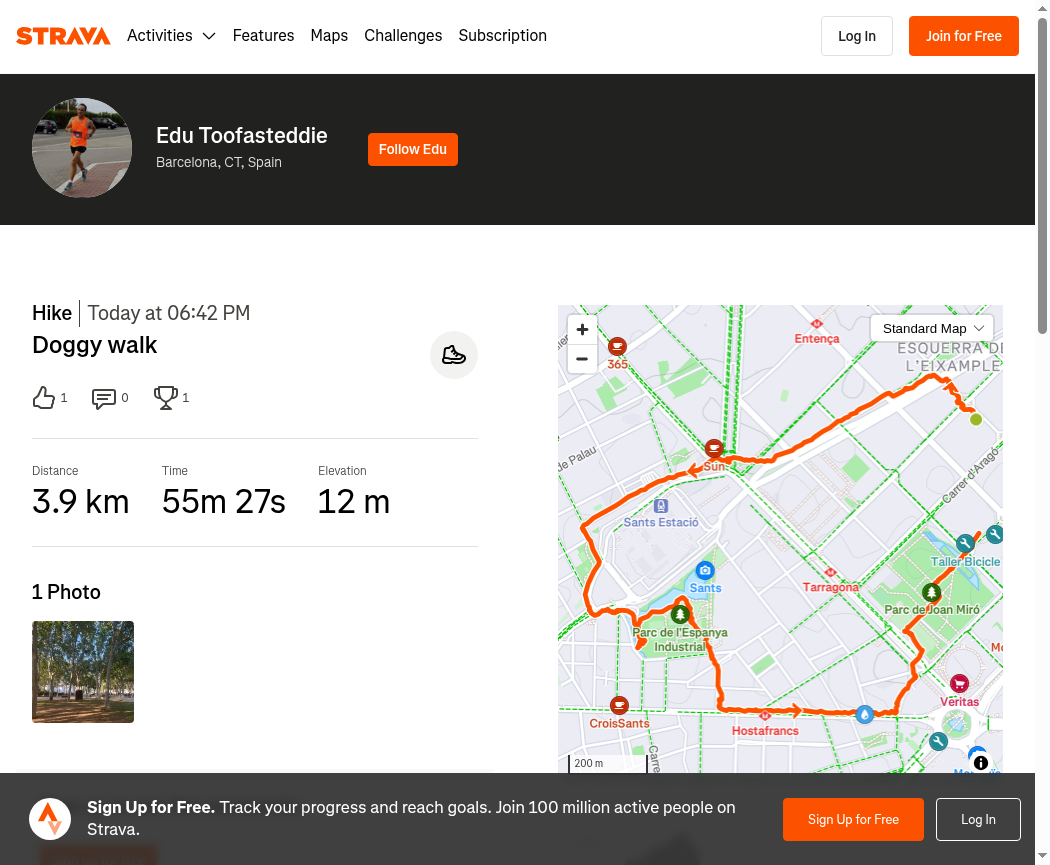Click the top Log In button
Image resolution: width=1050 pixels, height=865 pixels.
click(x=856, y=36)
